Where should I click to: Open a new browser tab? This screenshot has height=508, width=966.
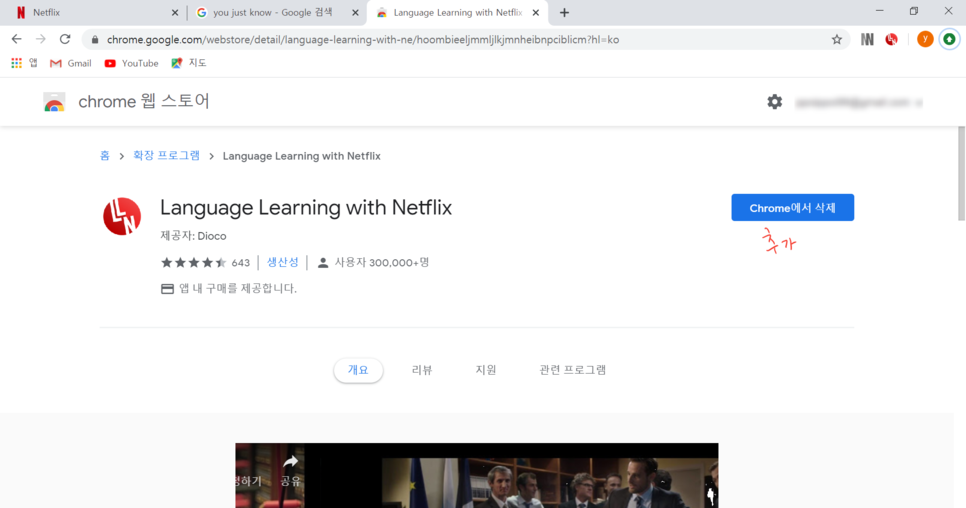click(x=564, y=12)
